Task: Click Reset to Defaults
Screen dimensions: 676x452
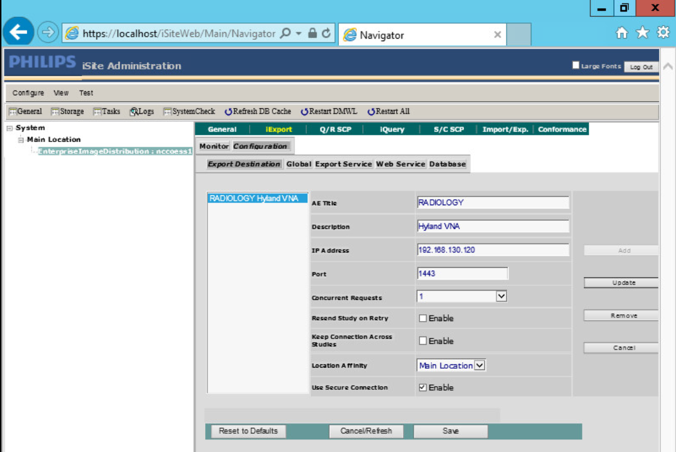Action: pyautogui.click(x=248, y=431)
